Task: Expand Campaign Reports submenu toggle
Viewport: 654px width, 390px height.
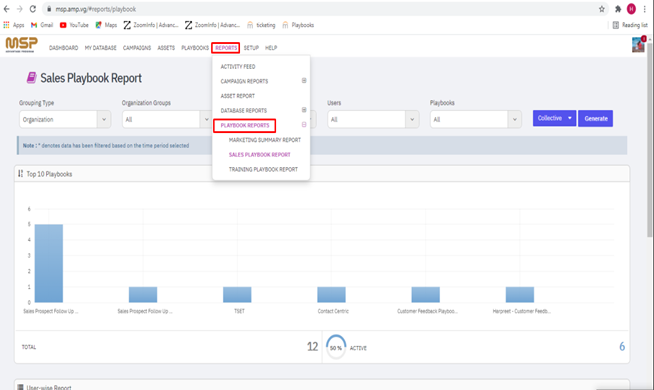Action: point(304,81)
